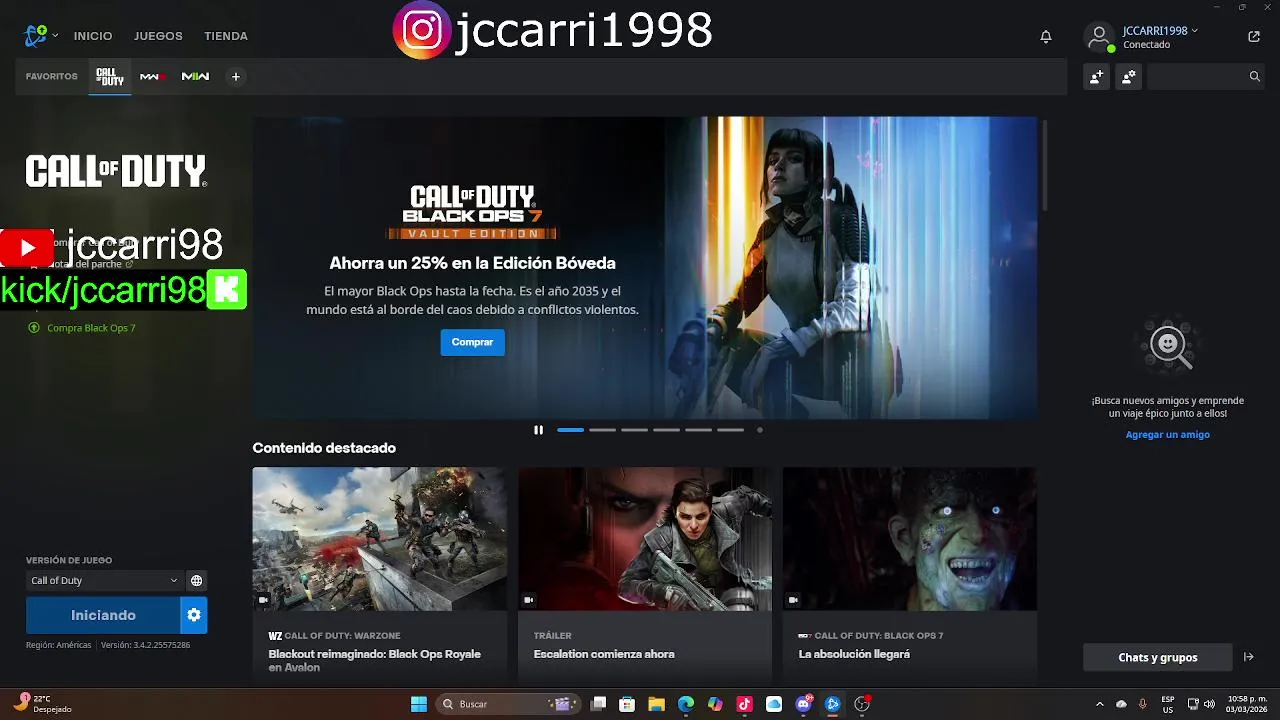Image resolution: width=1280 pixels, height=720 pixels.
Task: Open File Explorer from taskbar
Action: tap(656, 704)
